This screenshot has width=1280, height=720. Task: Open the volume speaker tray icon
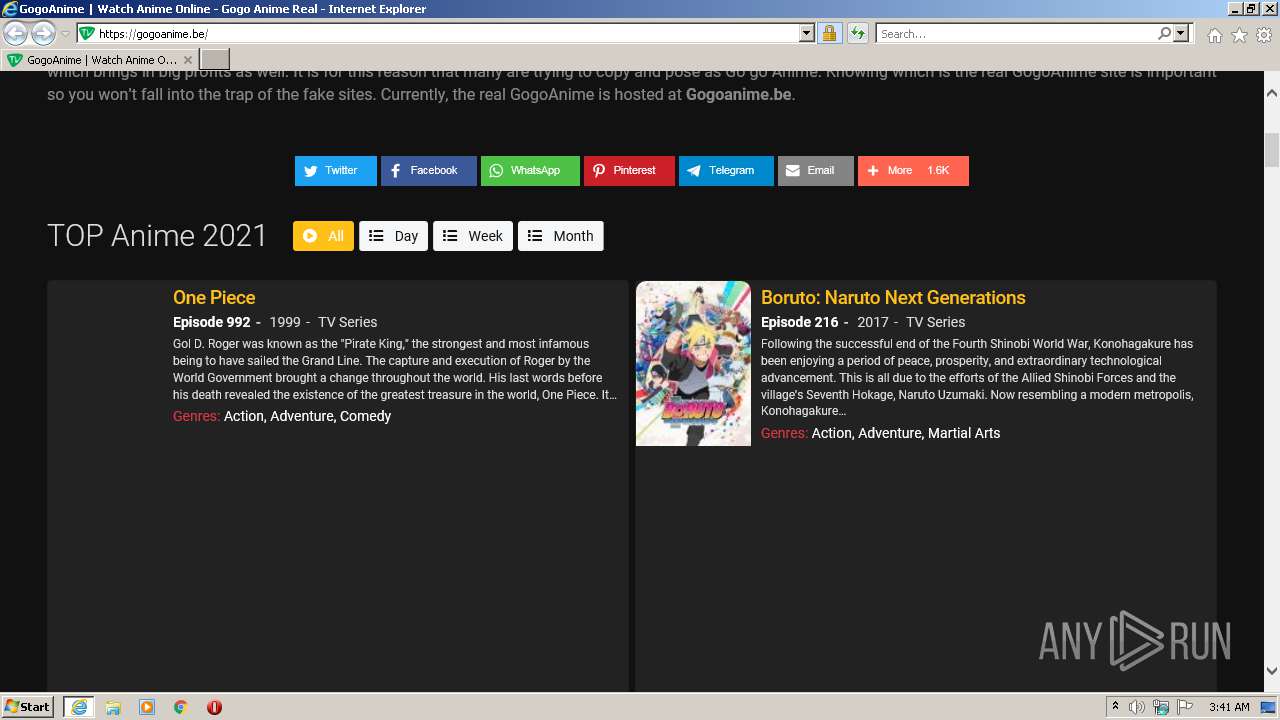tap(1137, 707)
